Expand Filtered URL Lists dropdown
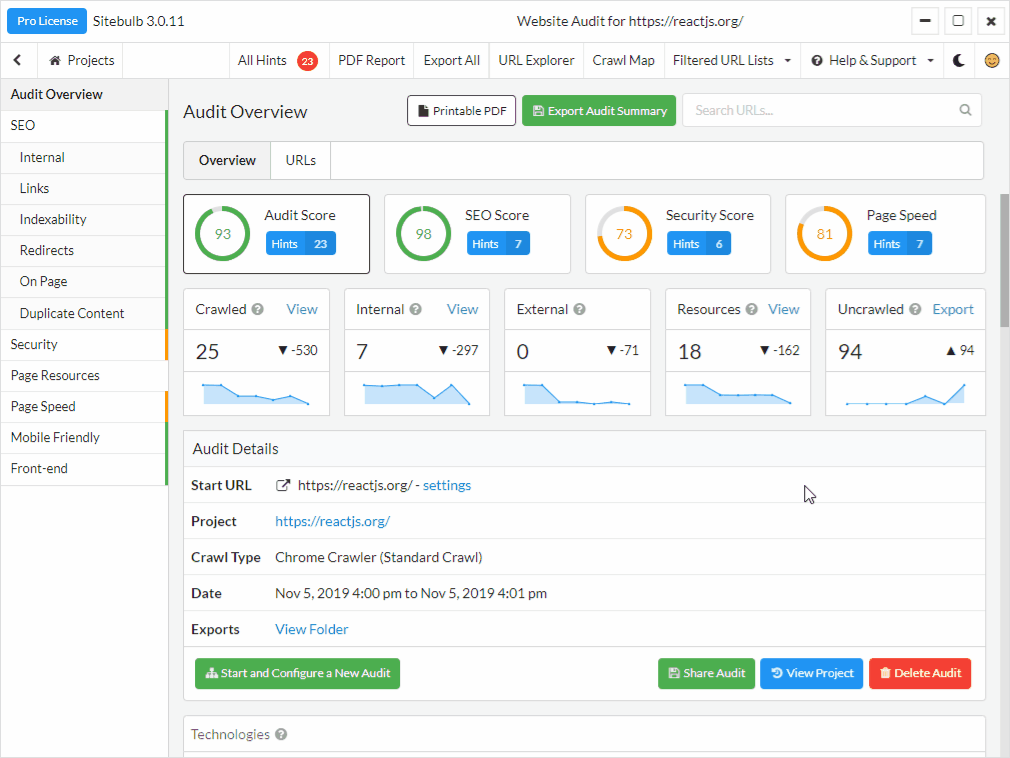This screenshot has height=758, width=1010. point(732,60)
